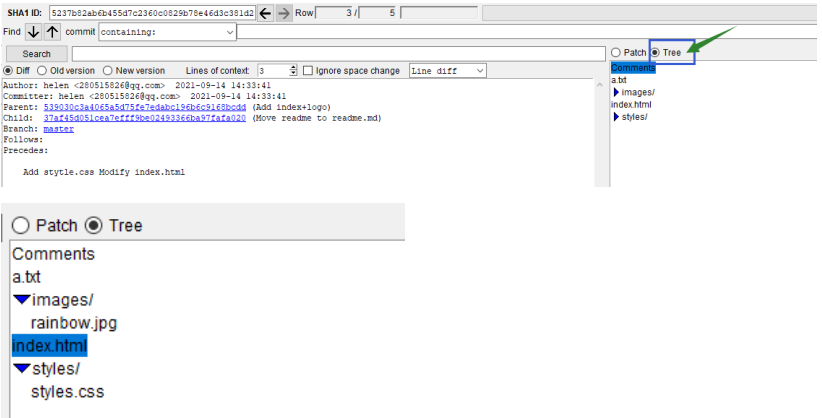Select the New version radio button
The height and width of the screenshot is (418, 822).
coord(107,71)
